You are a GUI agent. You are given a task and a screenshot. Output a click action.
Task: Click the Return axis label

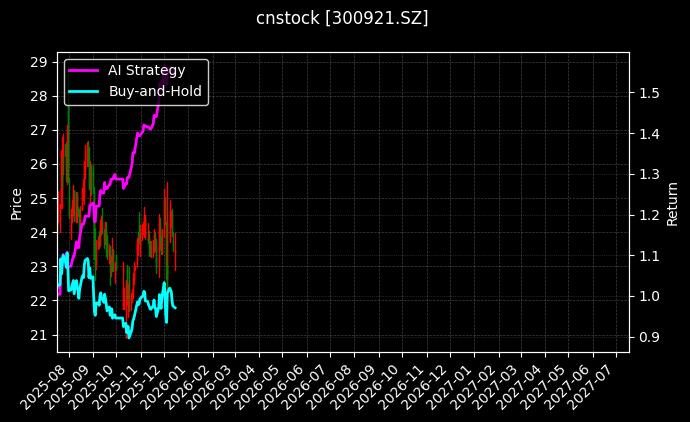(673, 198)
